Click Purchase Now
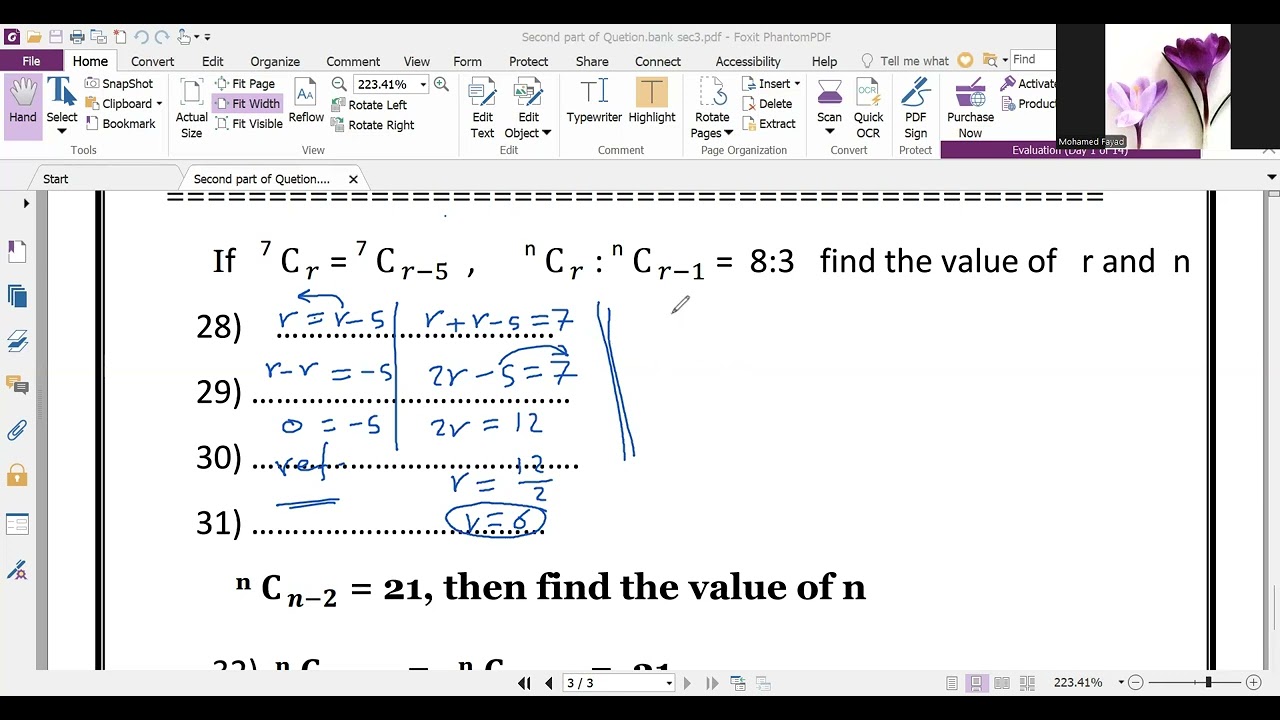Viewport: 1280px width, 720px height. coord(970,108)
